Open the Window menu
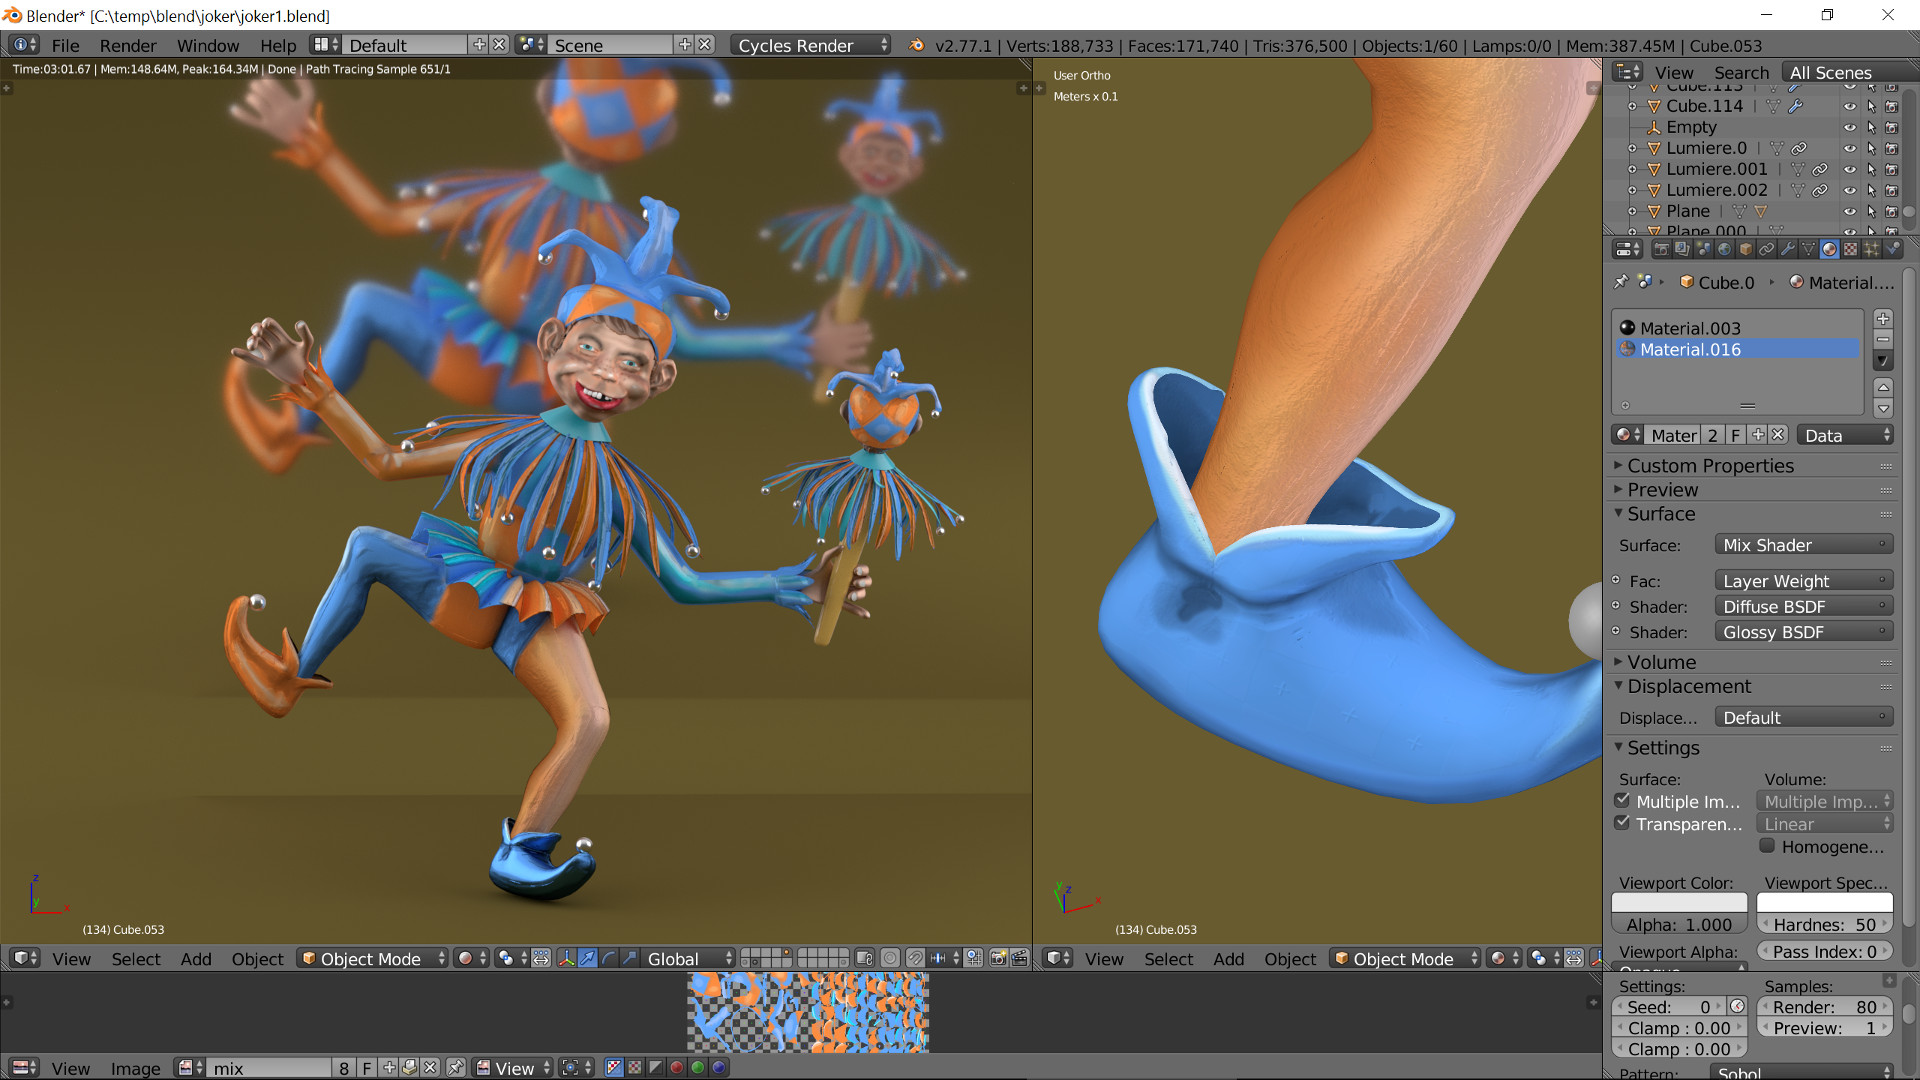1920x1080 pixels. pos(208,45)
